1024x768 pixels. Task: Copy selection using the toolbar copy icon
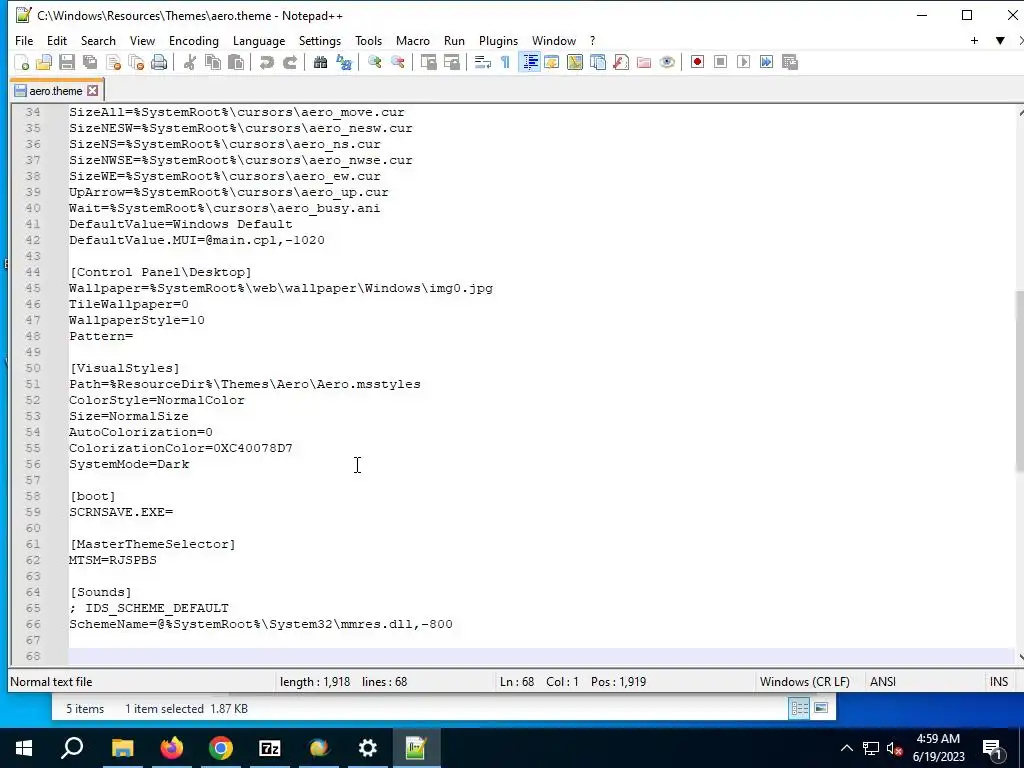coord(213,62)
